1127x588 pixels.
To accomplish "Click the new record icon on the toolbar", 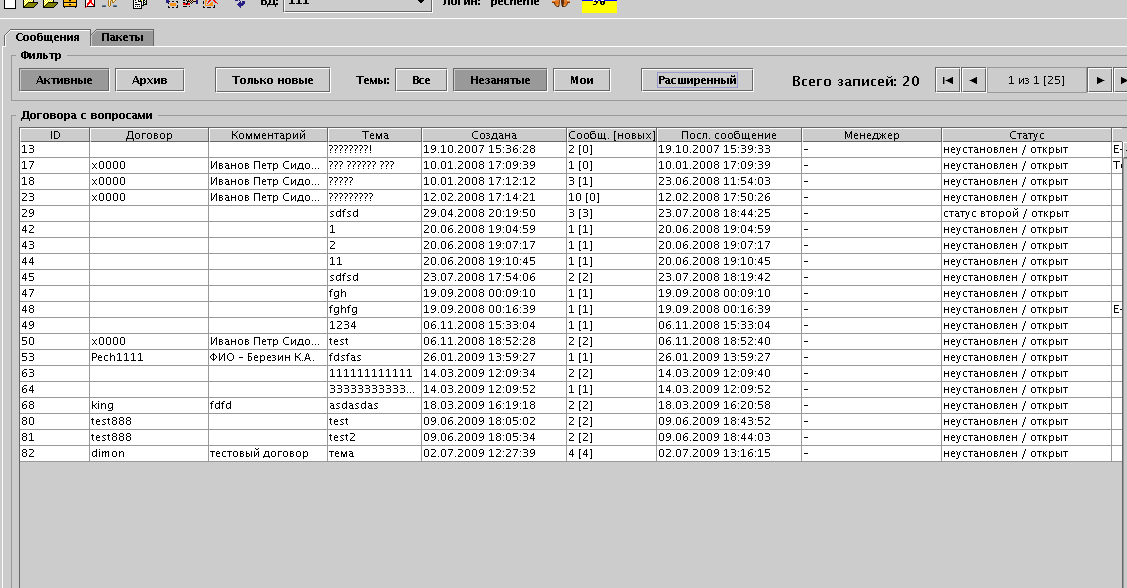I will point(11,5).
